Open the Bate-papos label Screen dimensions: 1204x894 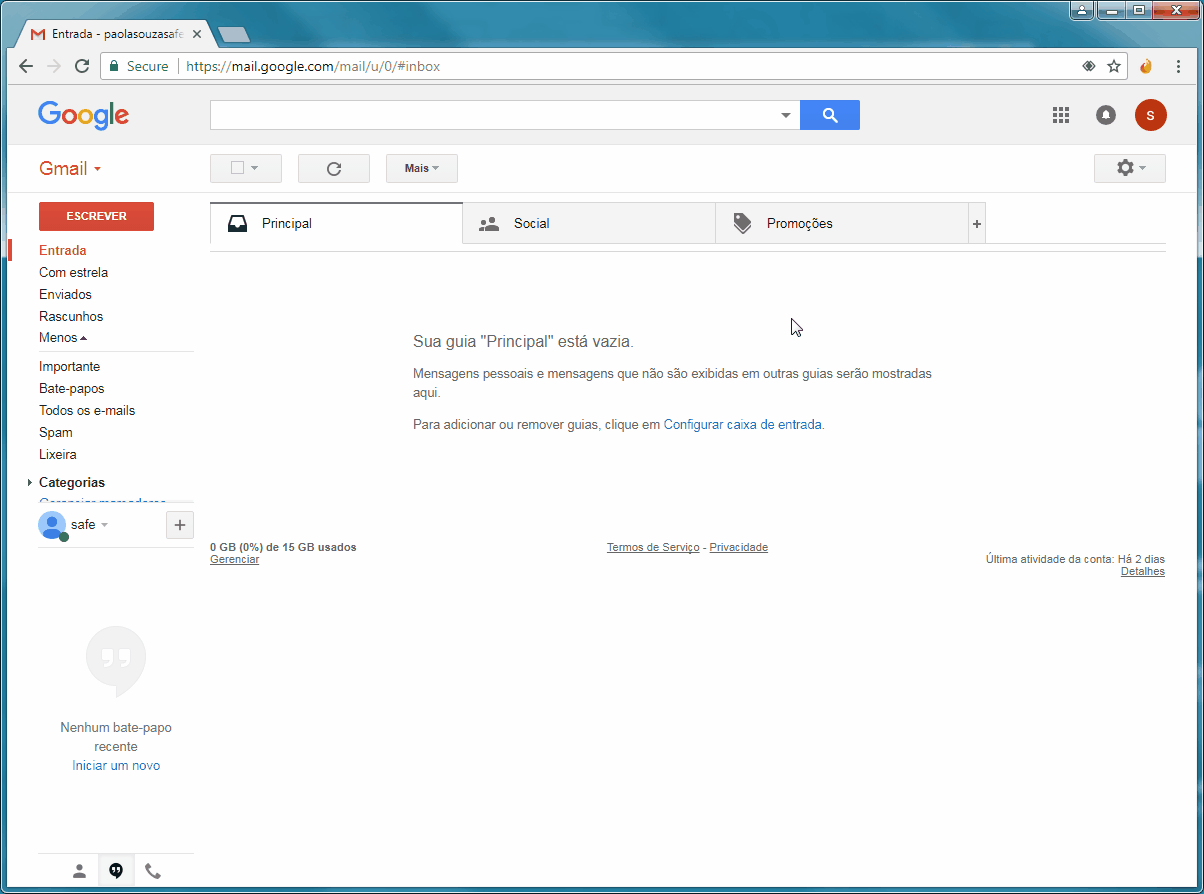pos(72,389)
